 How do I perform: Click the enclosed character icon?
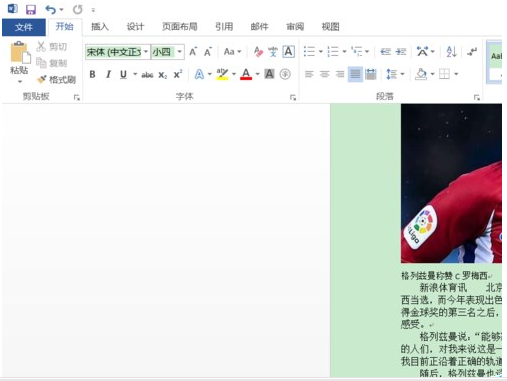[285, 74]
